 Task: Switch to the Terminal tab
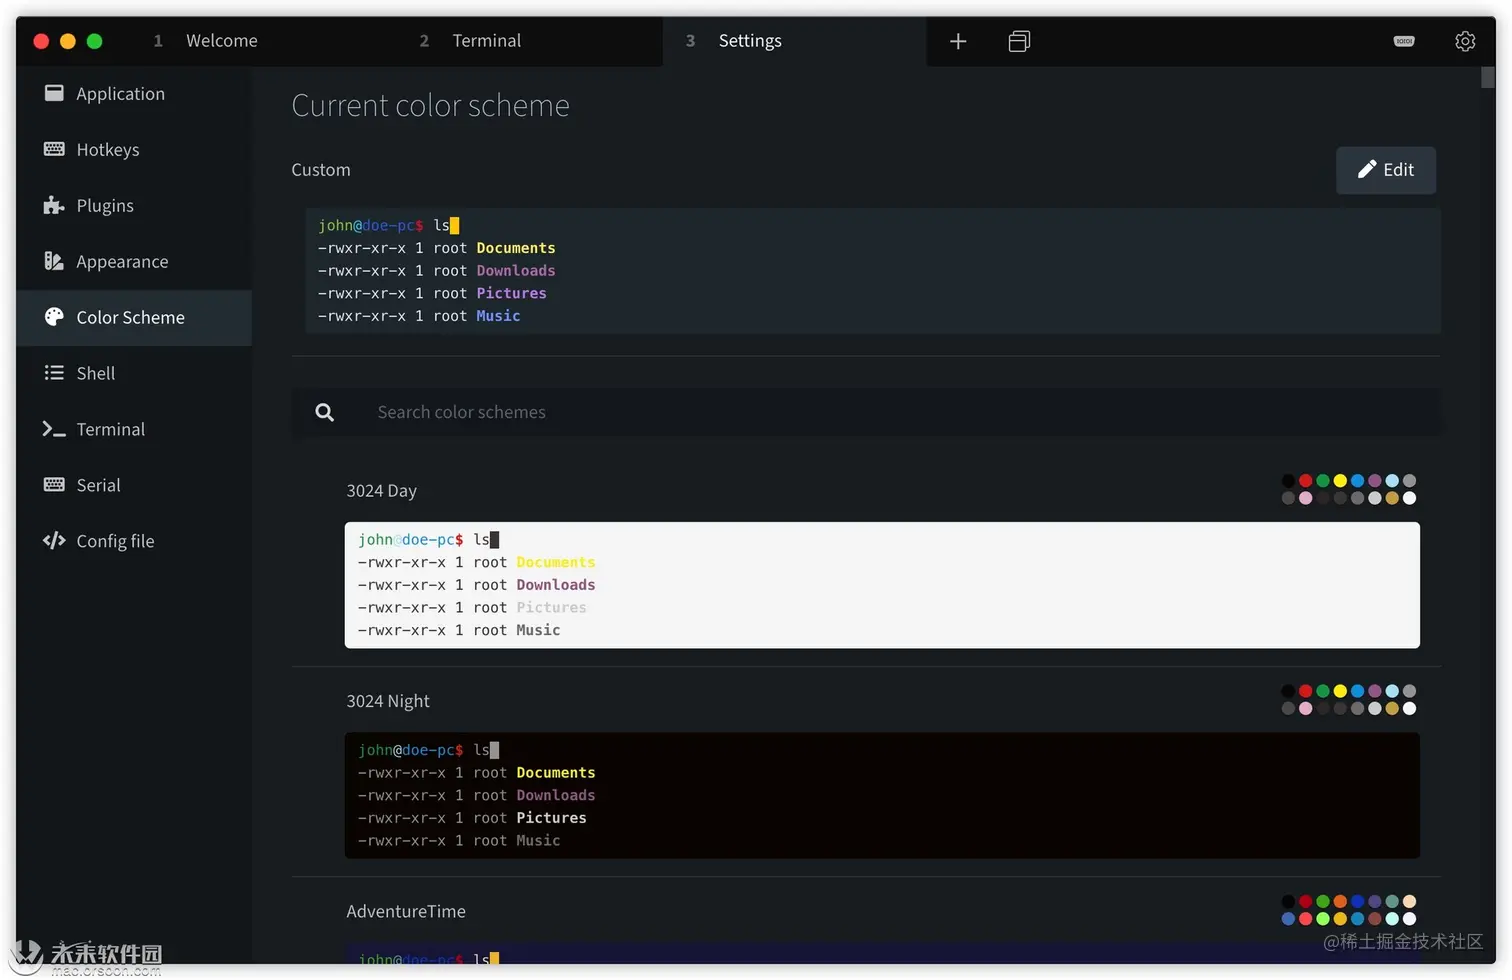[529, 41]
